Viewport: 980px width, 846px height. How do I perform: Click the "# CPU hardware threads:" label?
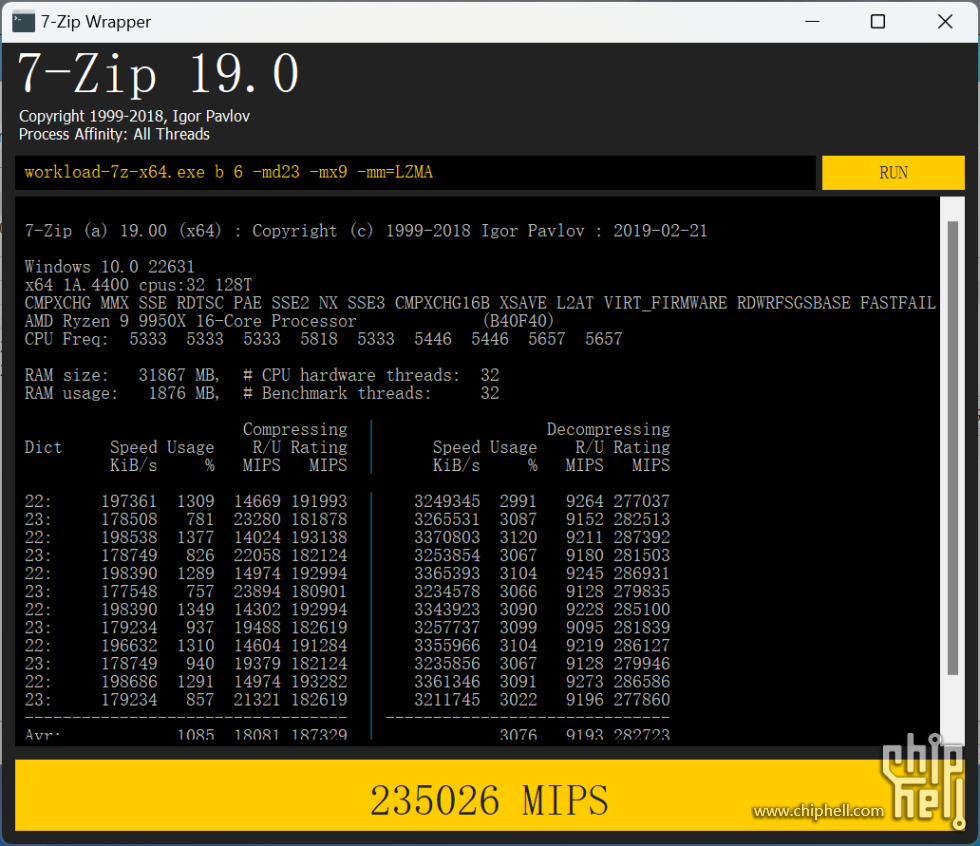pyautogui.click(x=351, y=375)
